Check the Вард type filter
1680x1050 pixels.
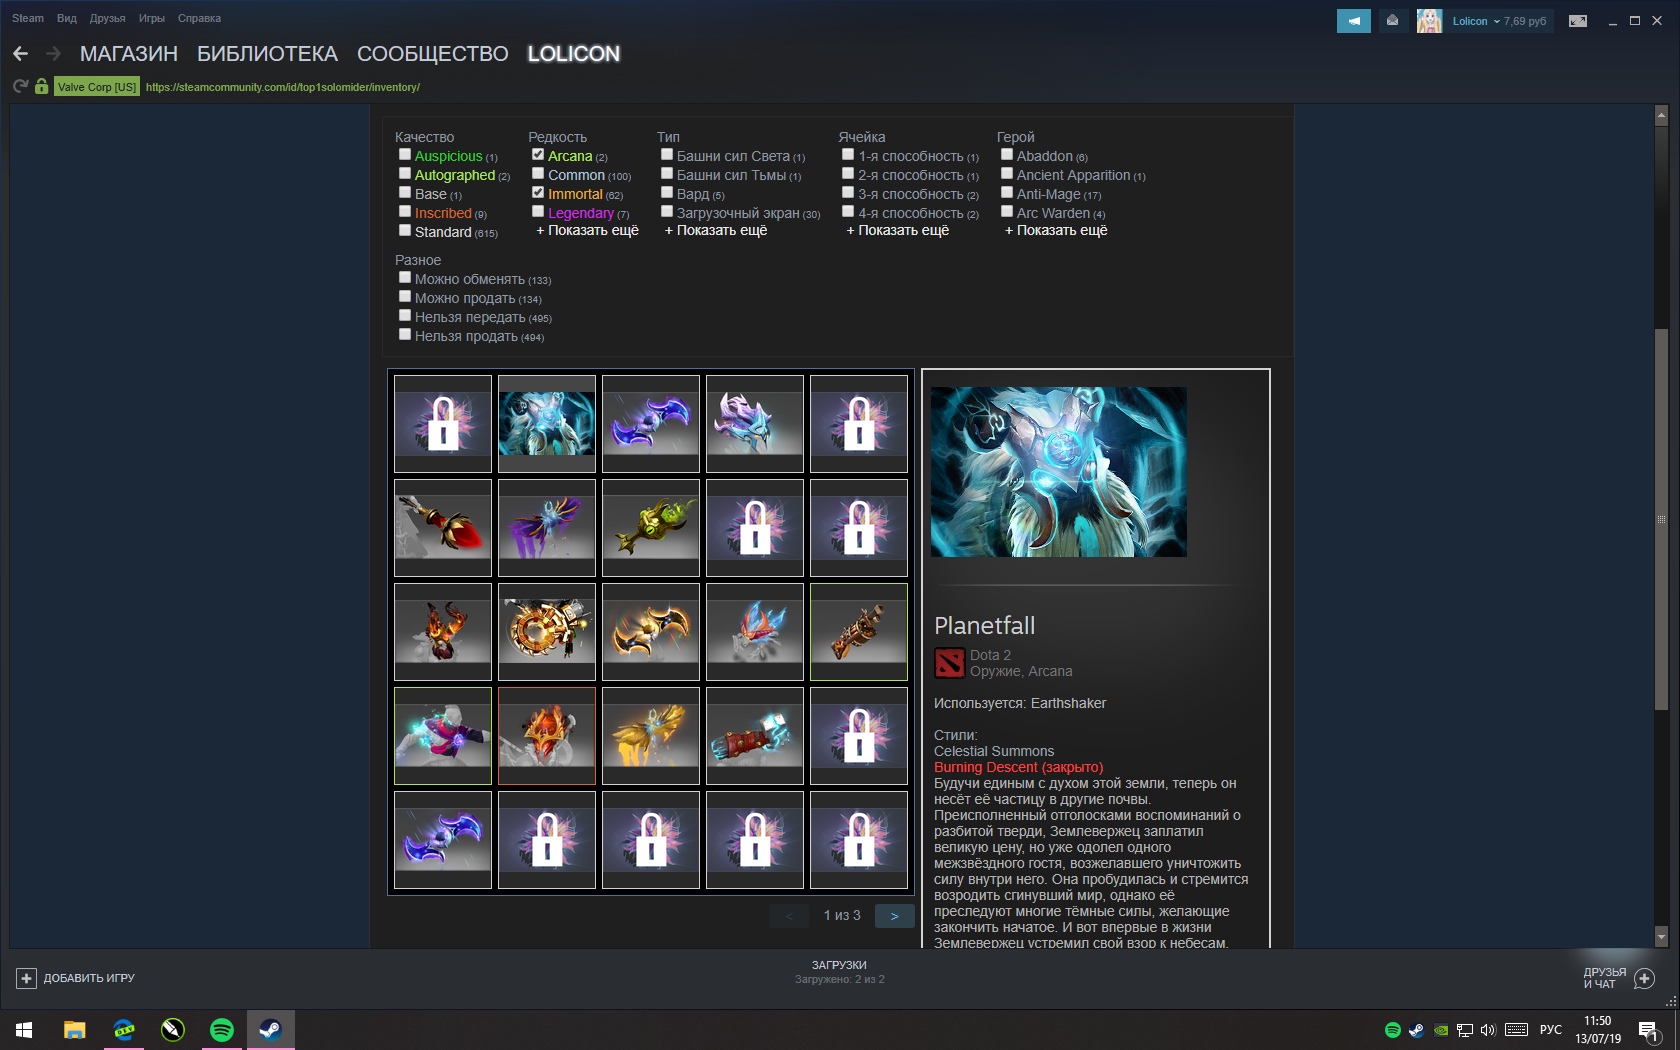(x=667, y=193)
